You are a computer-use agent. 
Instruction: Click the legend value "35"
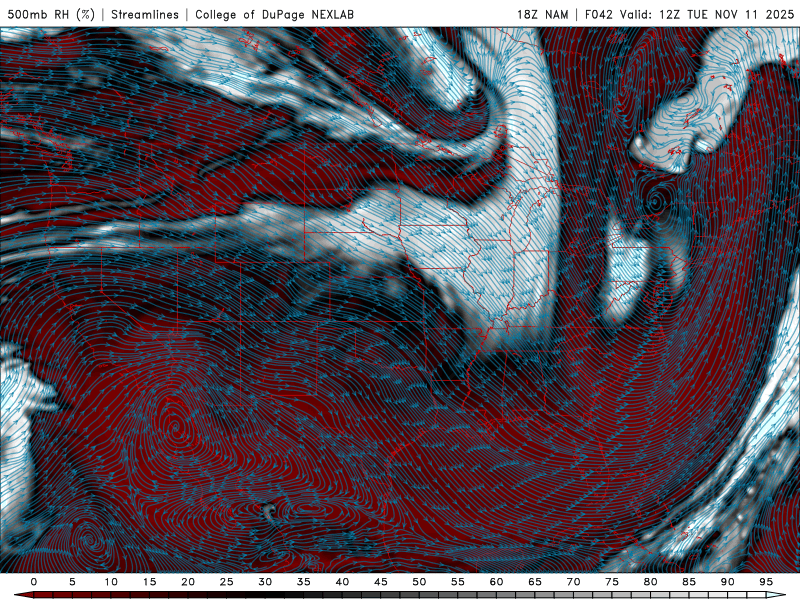coord(304,582)
